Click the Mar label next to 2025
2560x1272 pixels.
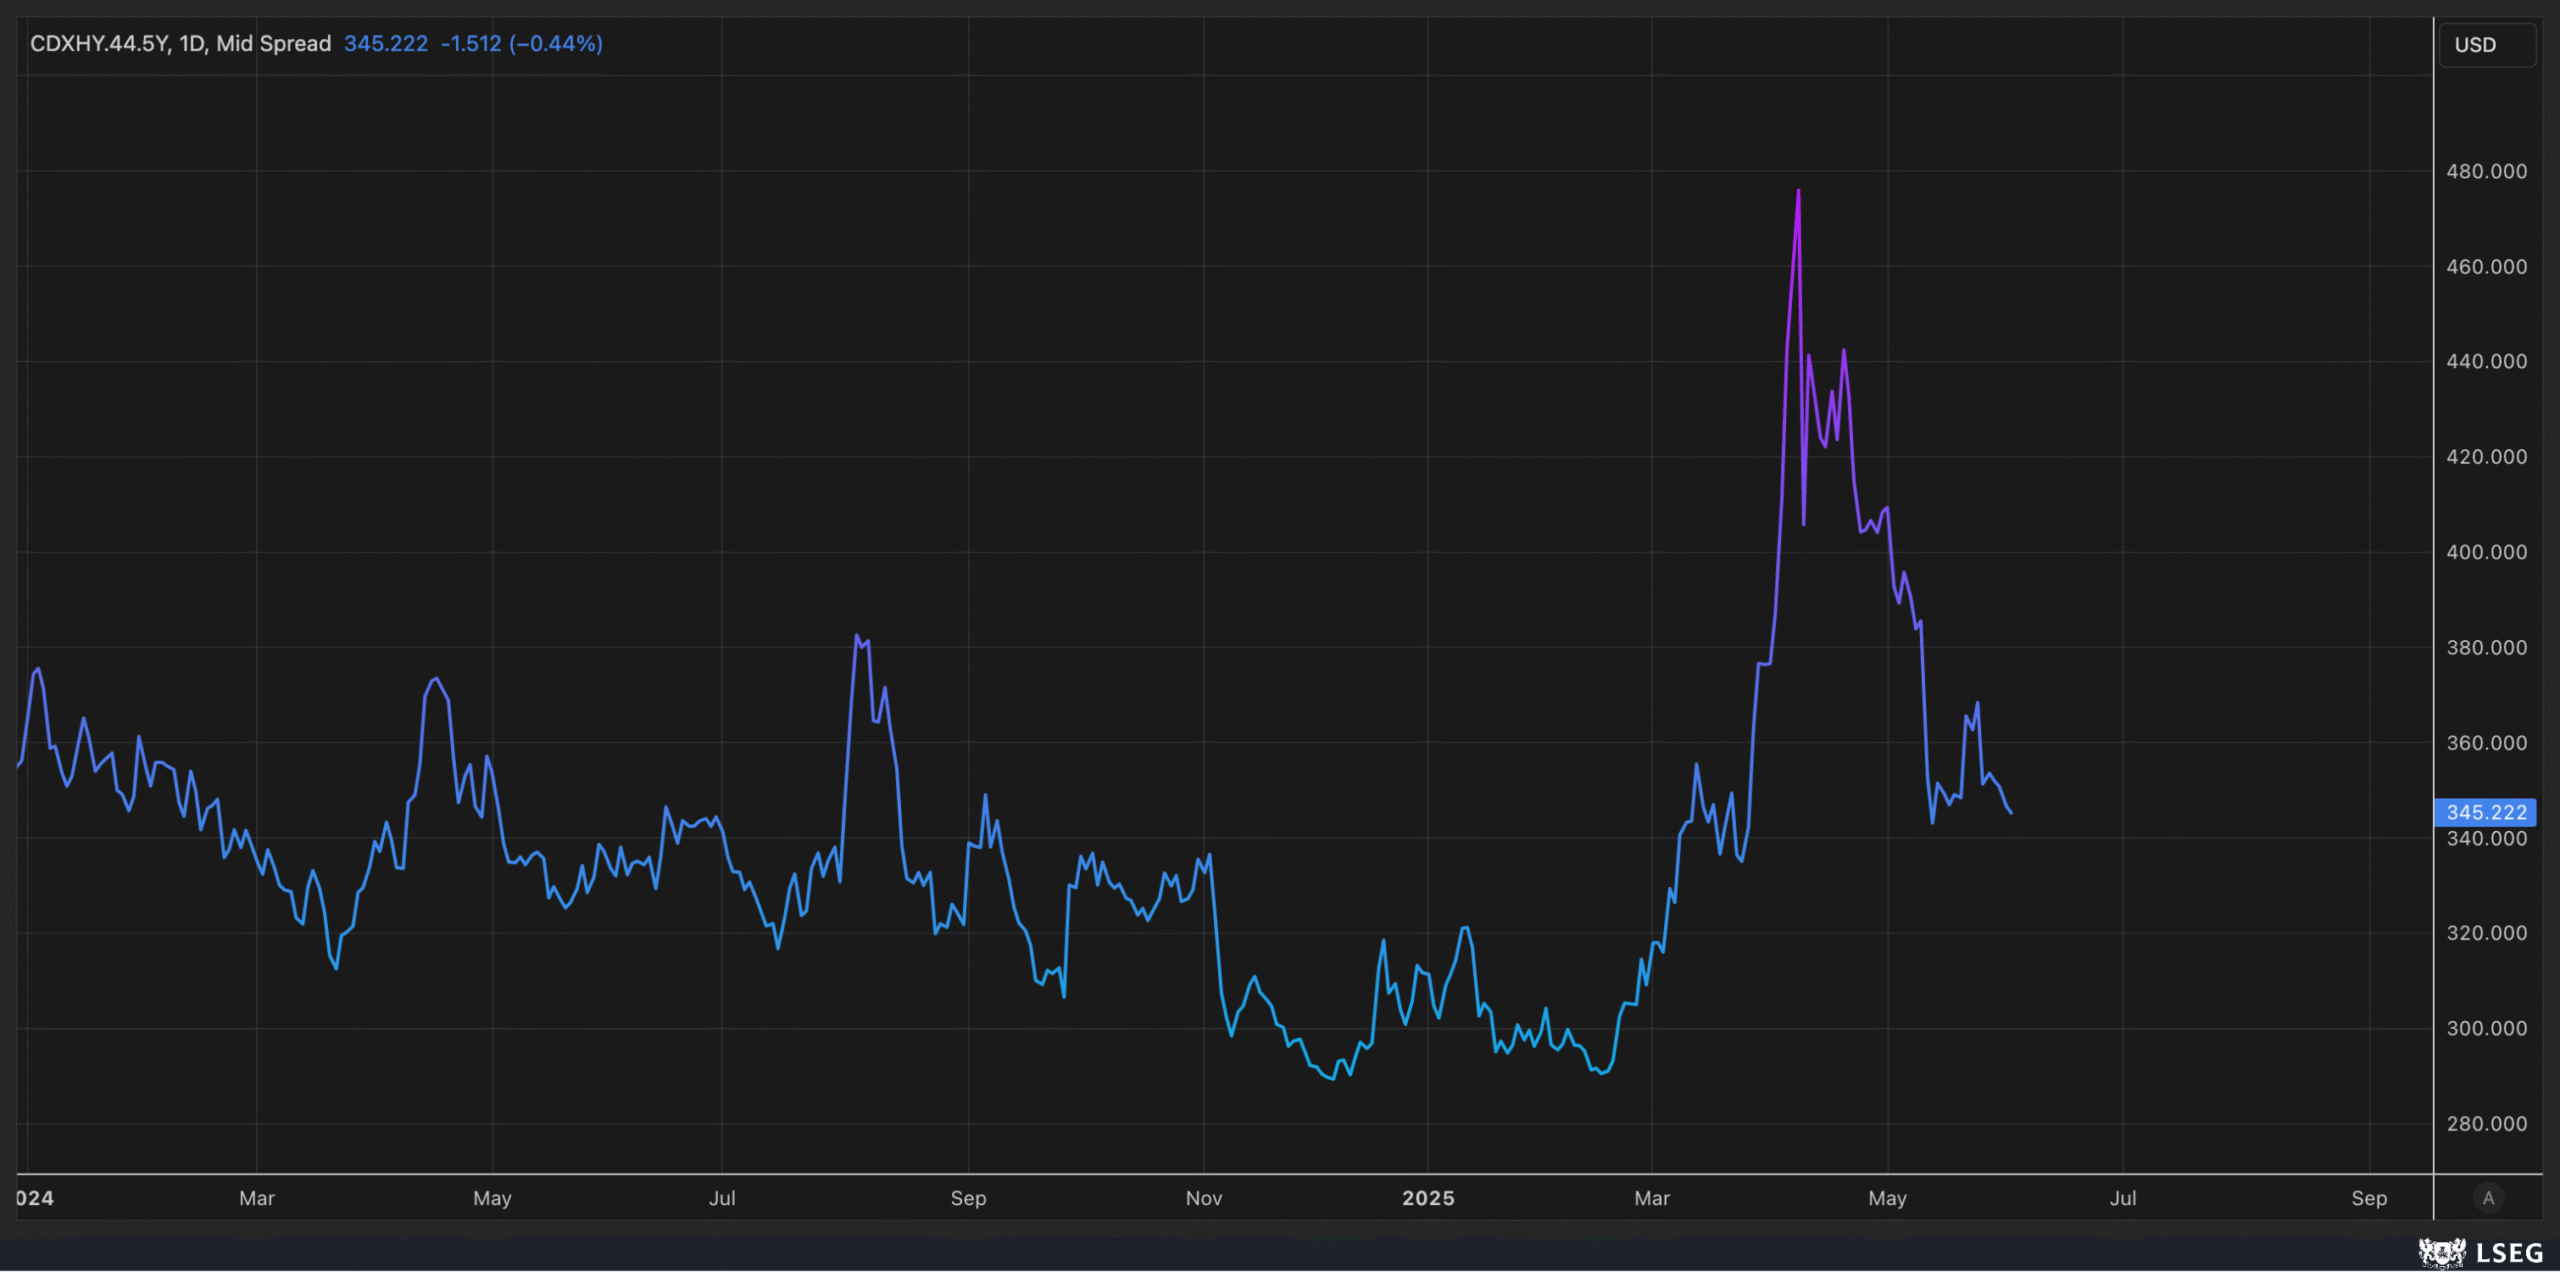[x=1652, y=1198]
